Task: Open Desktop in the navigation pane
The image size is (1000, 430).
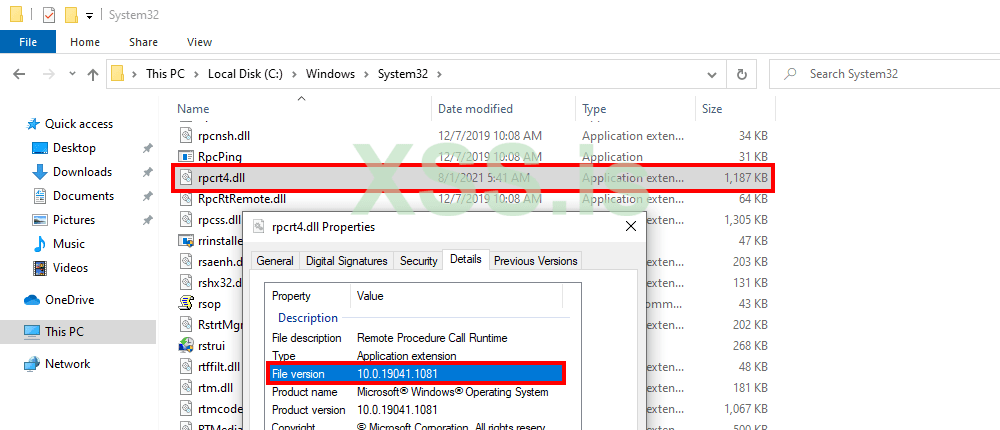Action: pos(74,148)
